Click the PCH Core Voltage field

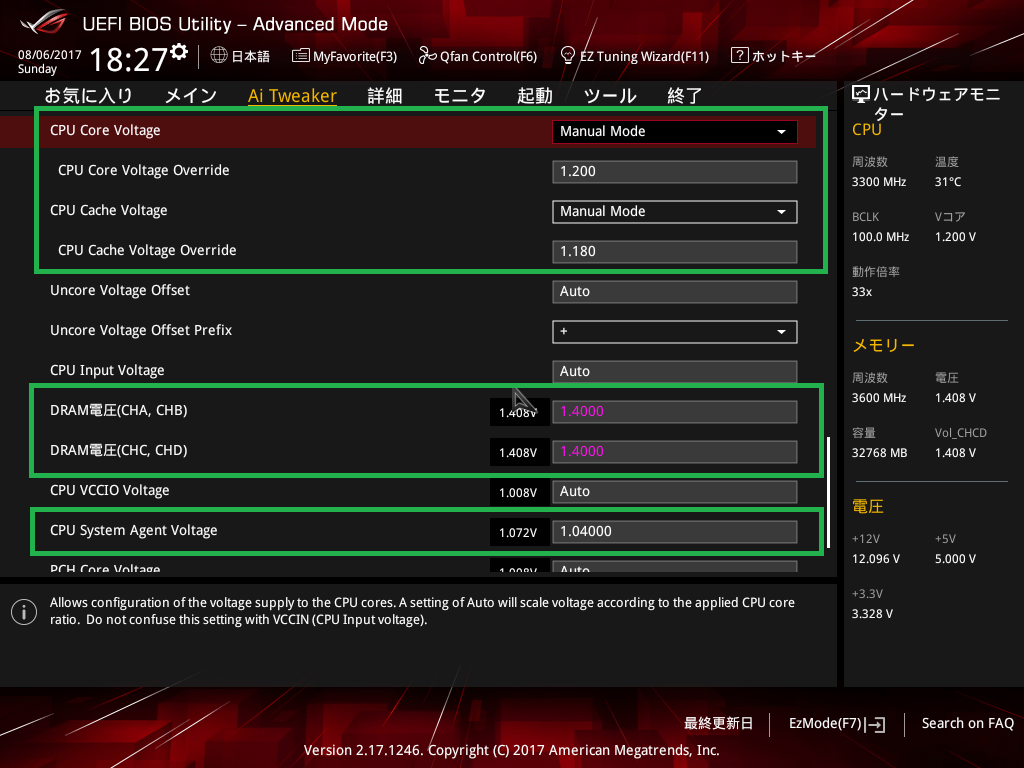[x=675, y=567]
